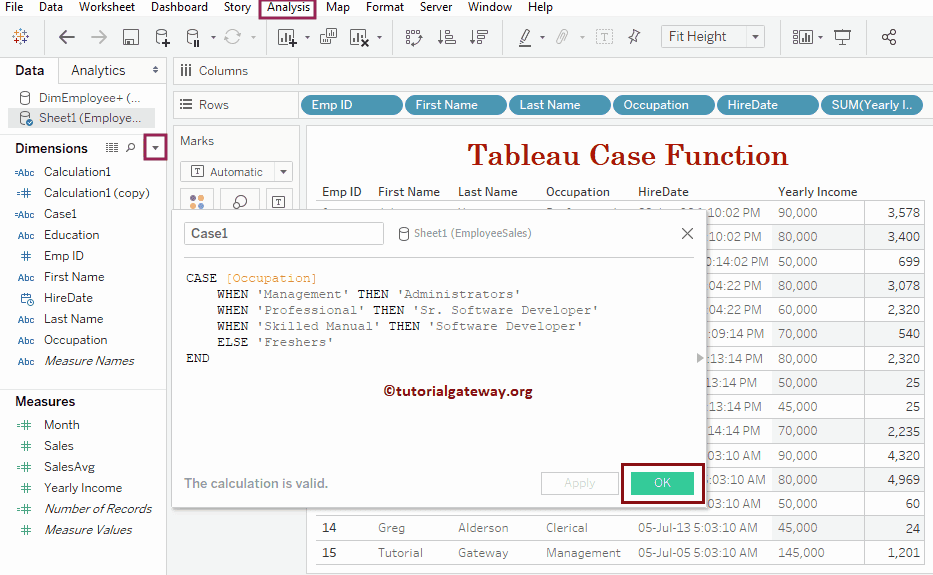Toggle the Analytics pane switch arrows
Screen dimensions: 933x575
[x=155, y=70]
